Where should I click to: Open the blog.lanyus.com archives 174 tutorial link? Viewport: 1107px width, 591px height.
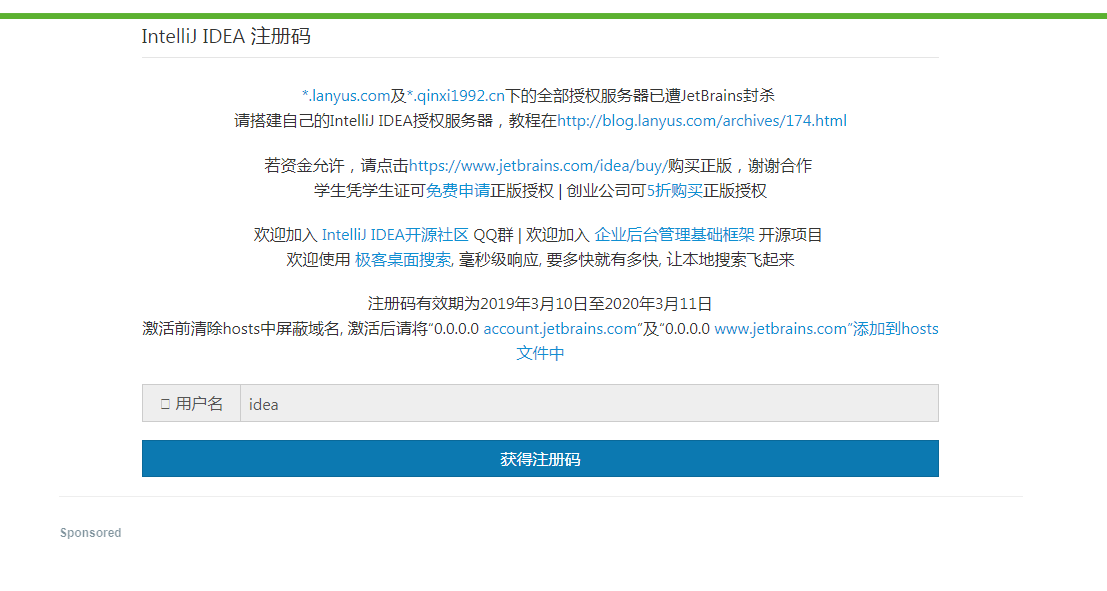click(702, 121)
